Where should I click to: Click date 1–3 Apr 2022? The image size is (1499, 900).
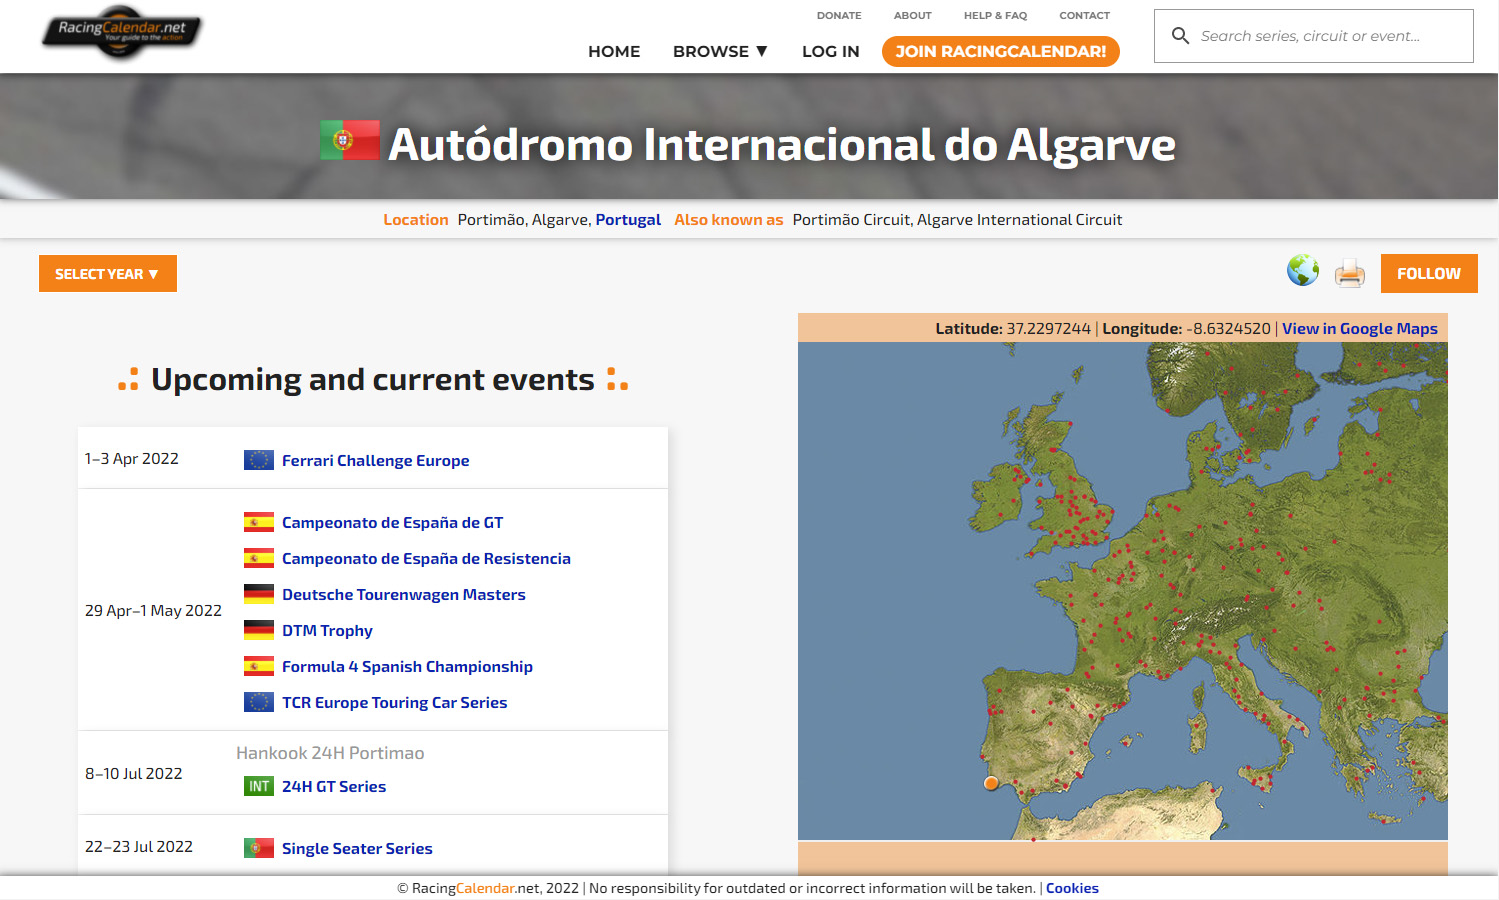(132, 458)
